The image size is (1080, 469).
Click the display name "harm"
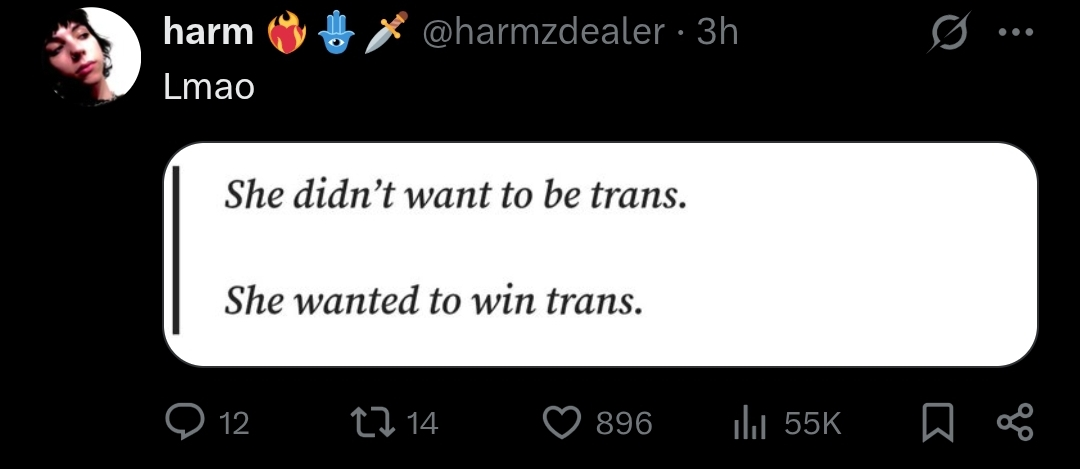tap(208, 33)
